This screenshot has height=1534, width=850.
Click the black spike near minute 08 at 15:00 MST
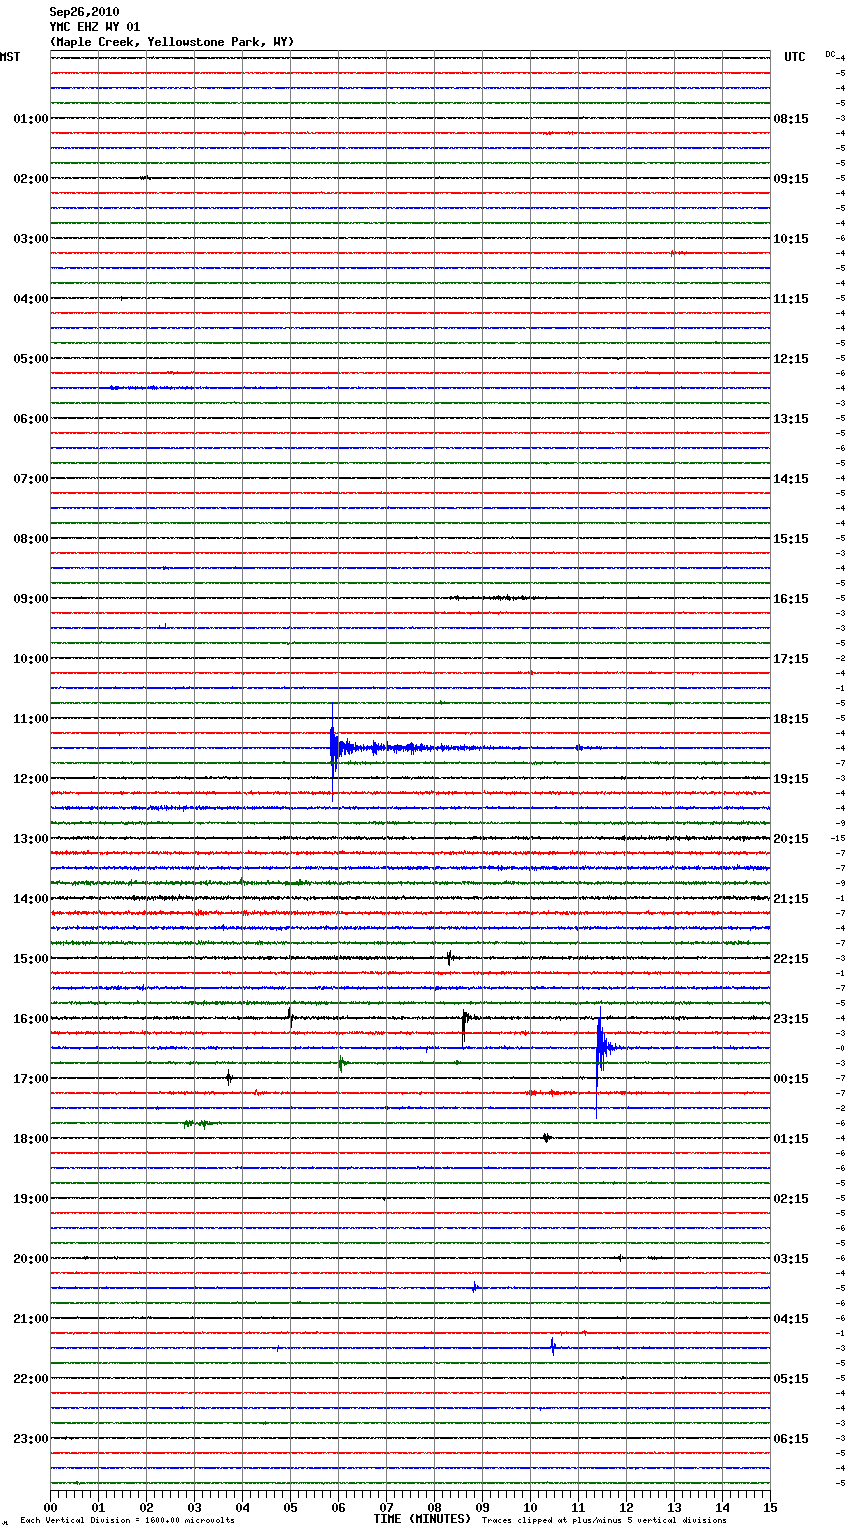pyautogui.click(x=449, y=958)
